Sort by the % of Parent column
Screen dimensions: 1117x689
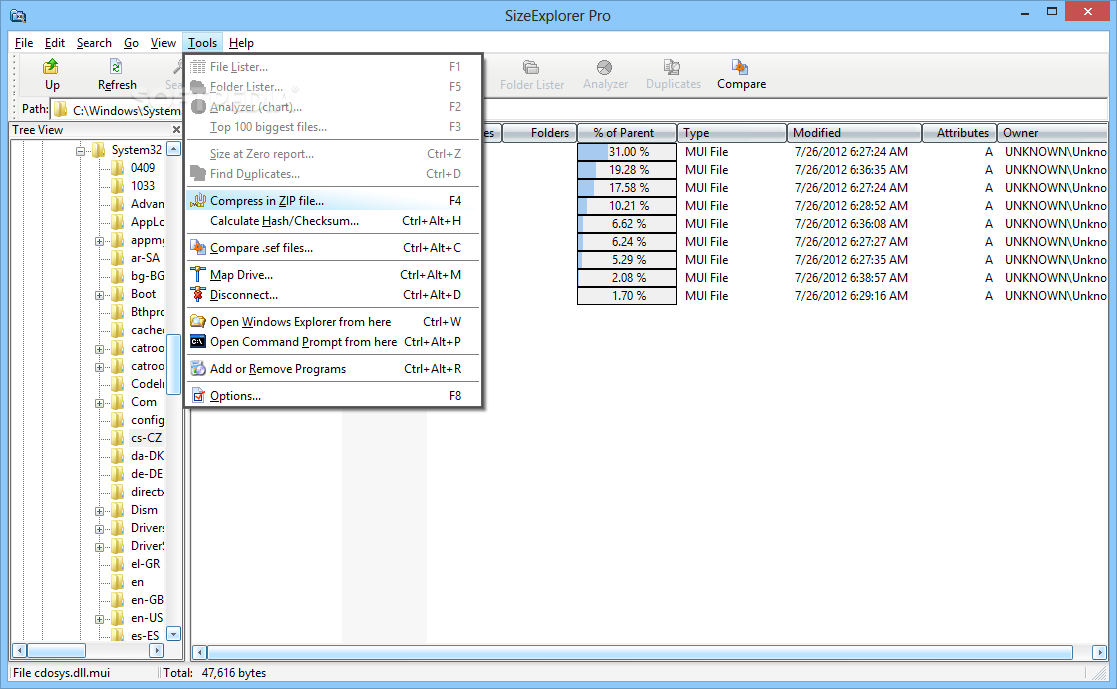pos(626,133)
